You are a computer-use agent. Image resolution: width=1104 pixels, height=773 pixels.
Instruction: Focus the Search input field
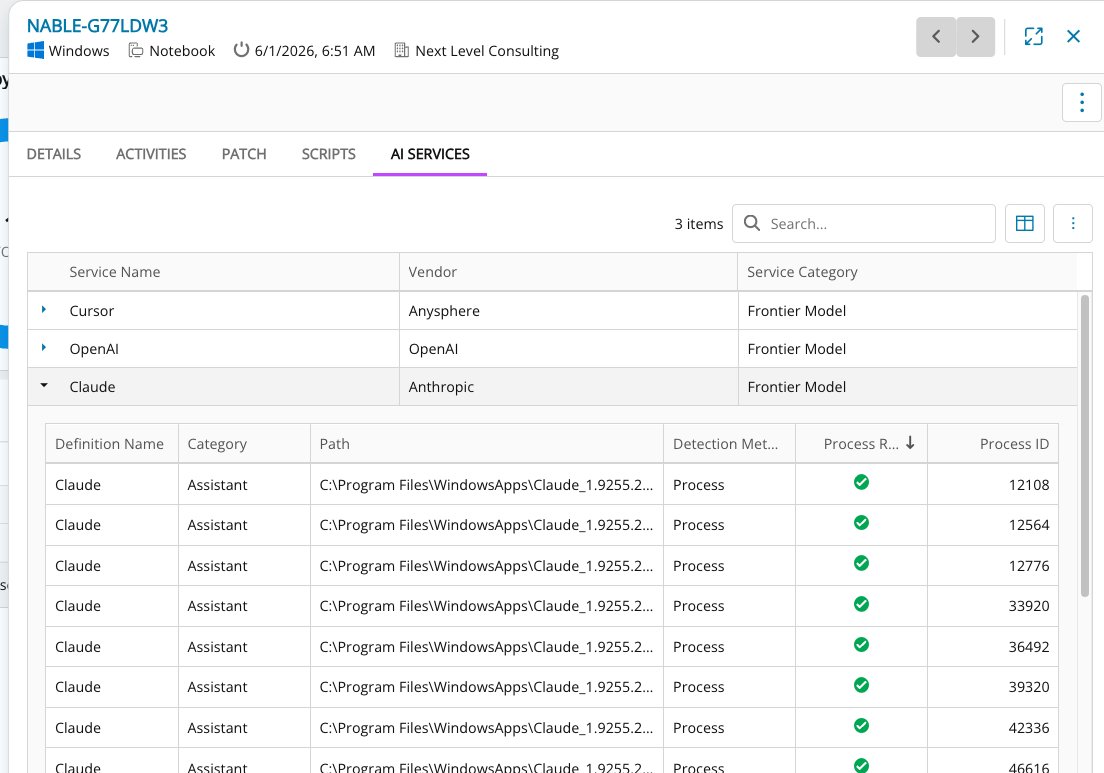[x=863, y=224]
